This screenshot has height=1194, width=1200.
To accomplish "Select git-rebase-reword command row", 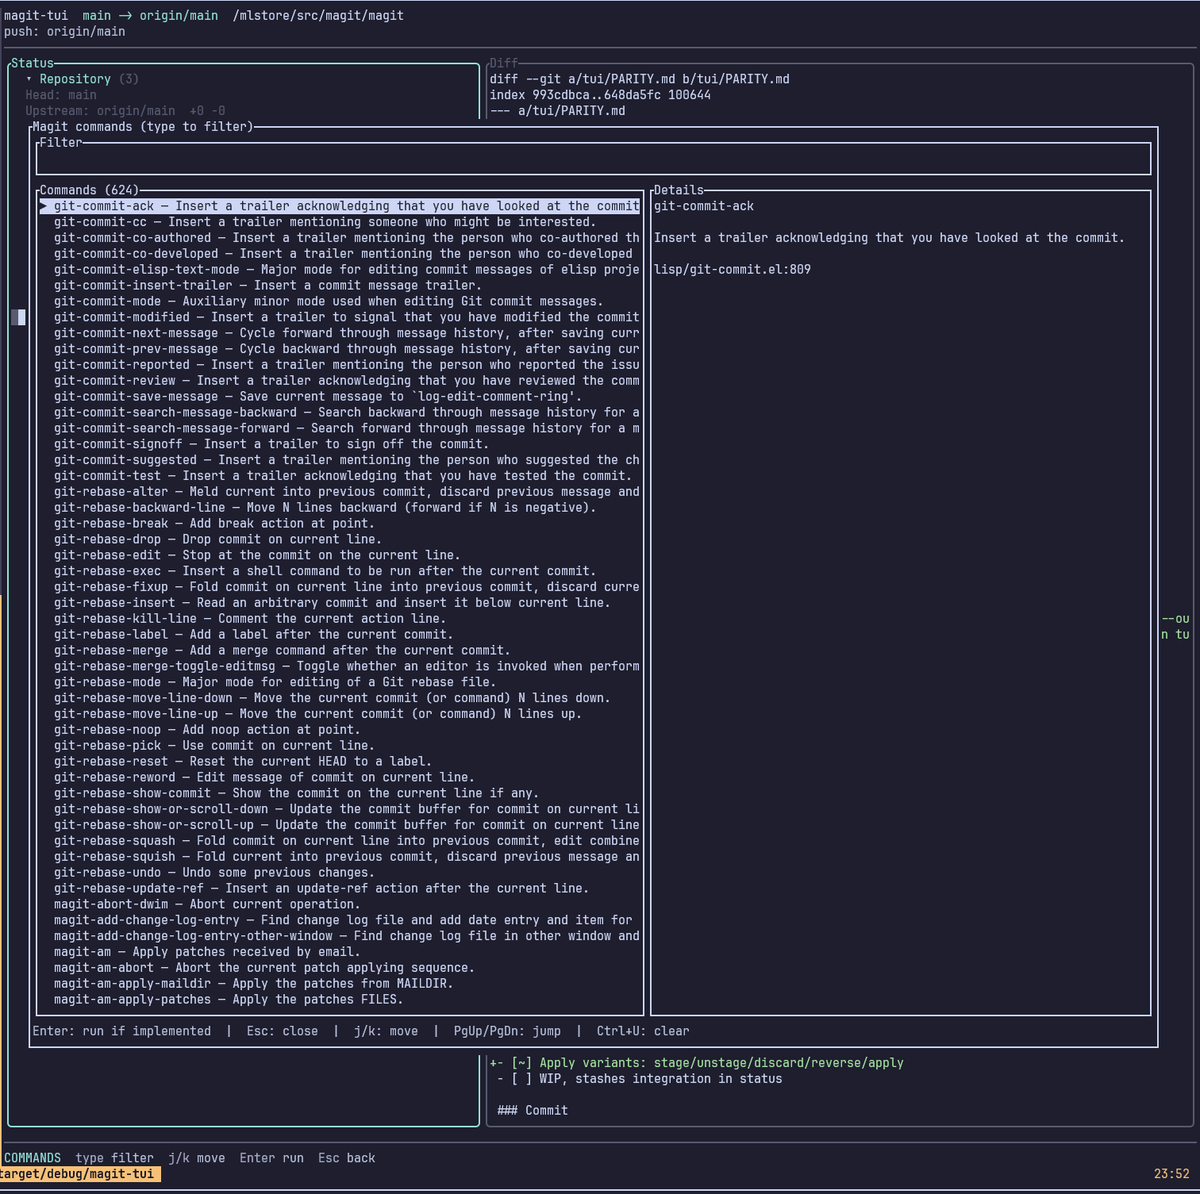I will (x=340, y=777).
